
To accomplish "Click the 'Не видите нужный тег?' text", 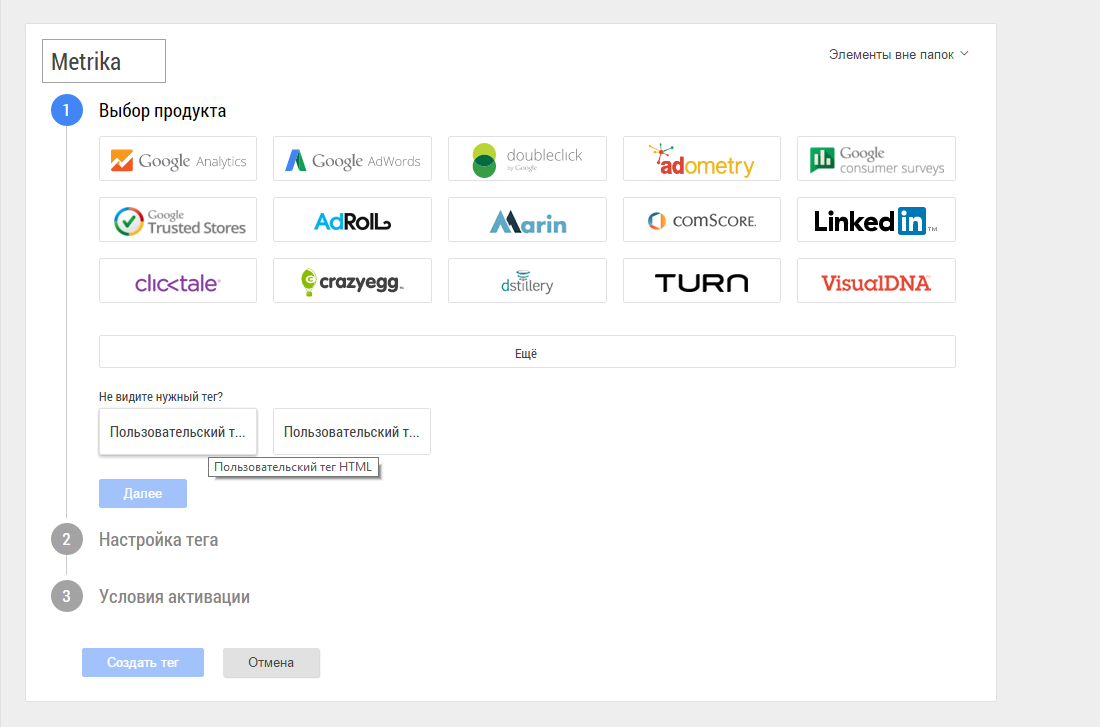I will point(161,396).
